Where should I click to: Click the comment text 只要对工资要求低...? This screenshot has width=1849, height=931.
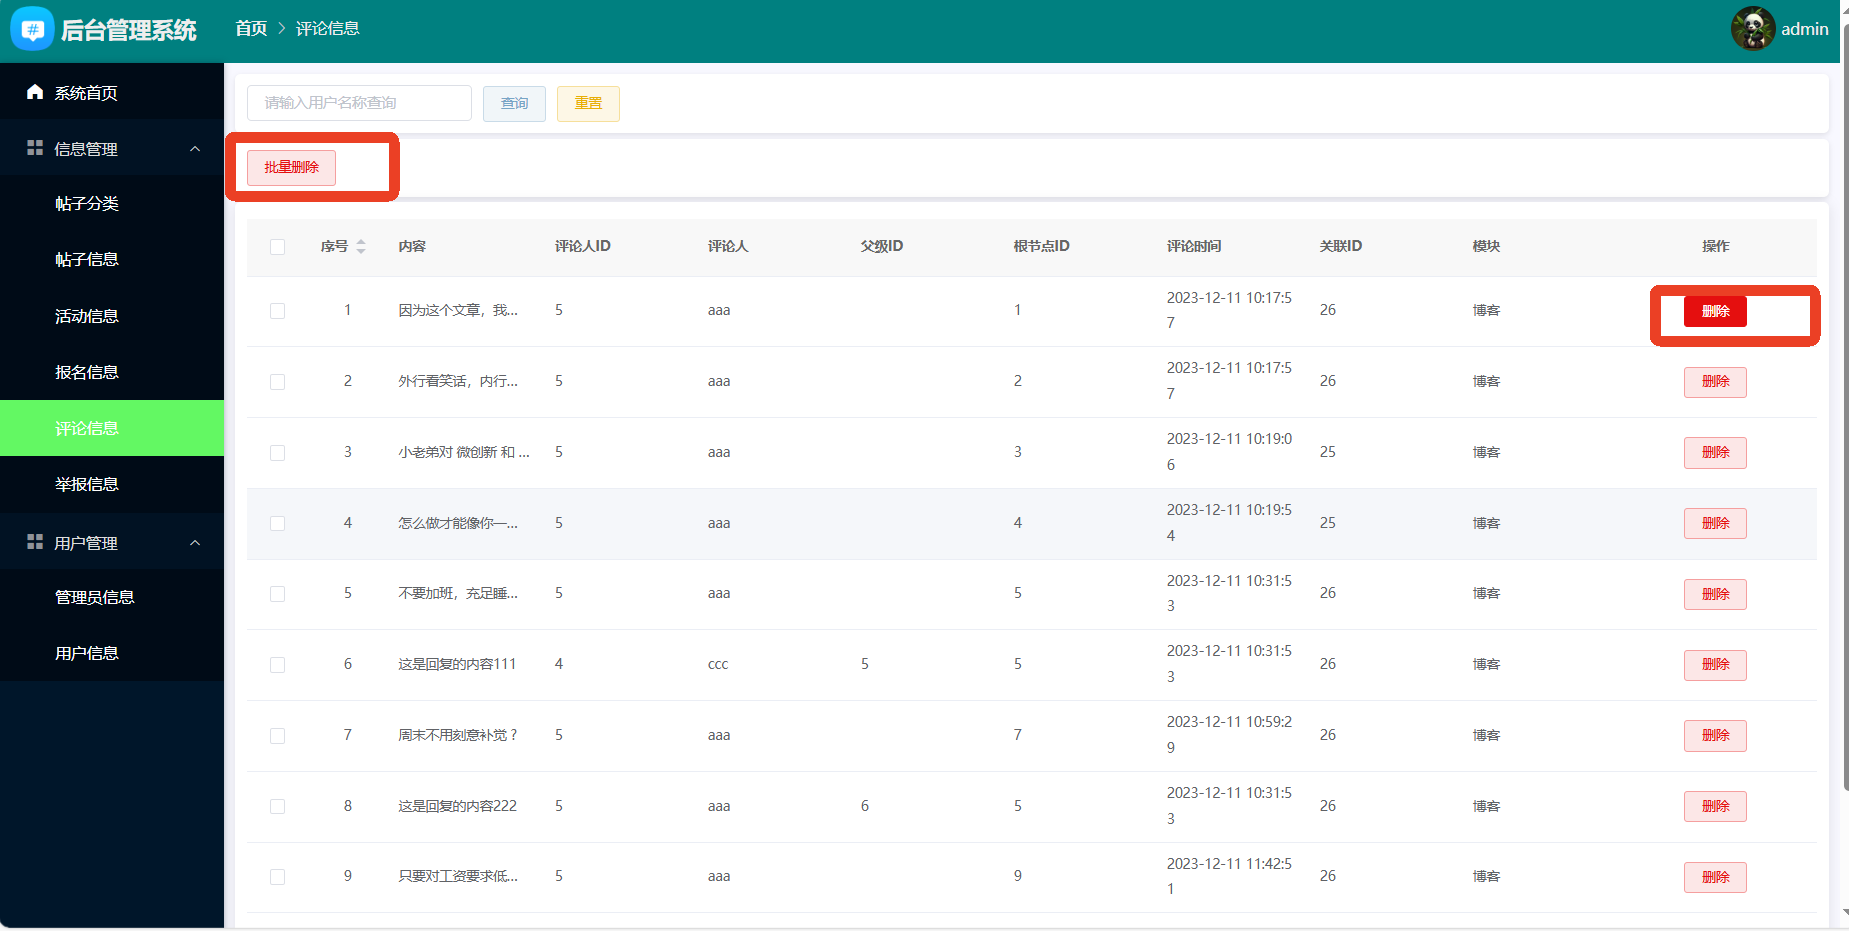[458, 876]
